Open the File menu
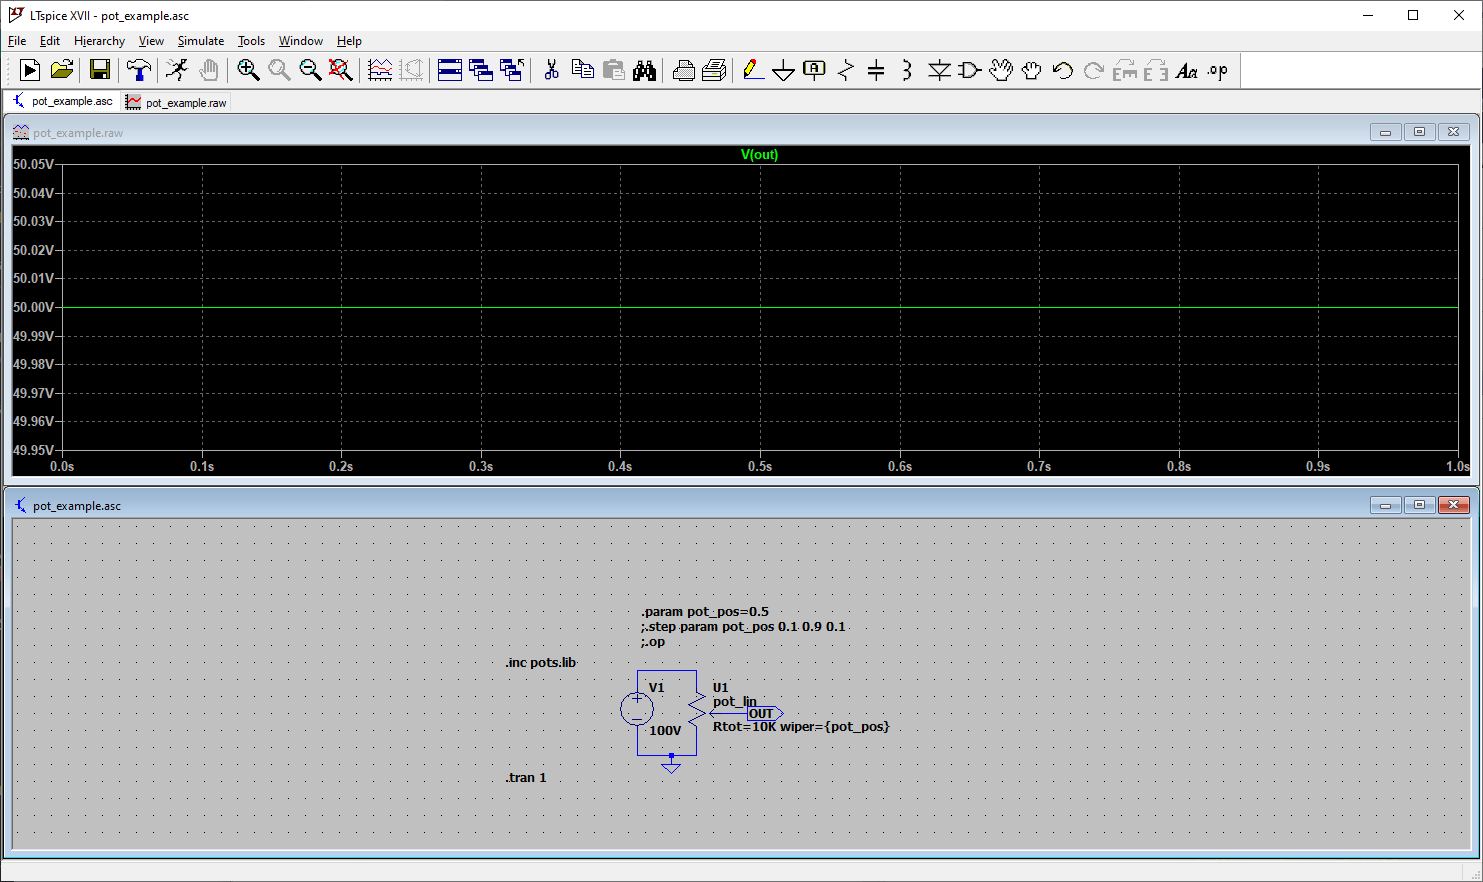 tap(17, 41)
